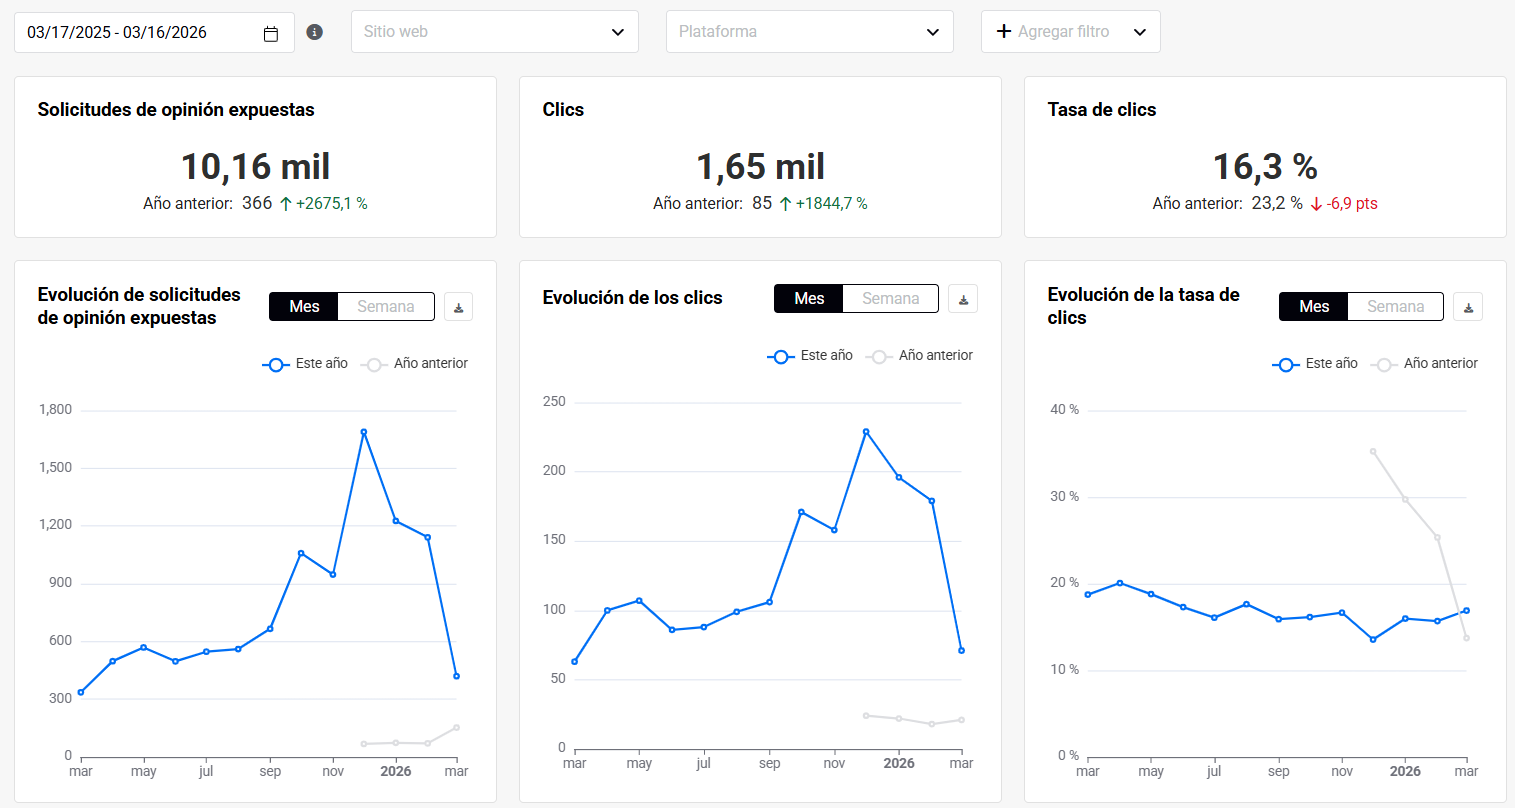Screen dimensions: 1515x808
Task: Hide 'Año anterior' series in solicitudes chart
Action: point(416,364)
